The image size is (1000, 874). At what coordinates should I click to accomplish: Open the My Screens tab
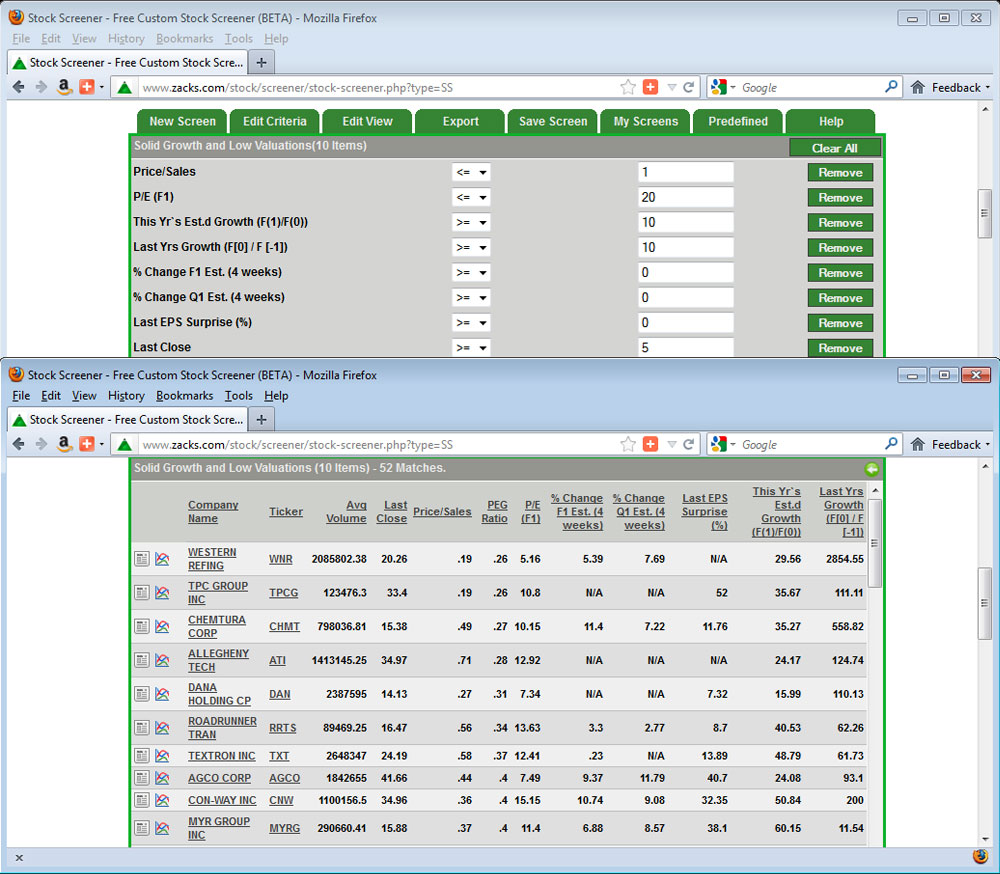tap(645, 121)
